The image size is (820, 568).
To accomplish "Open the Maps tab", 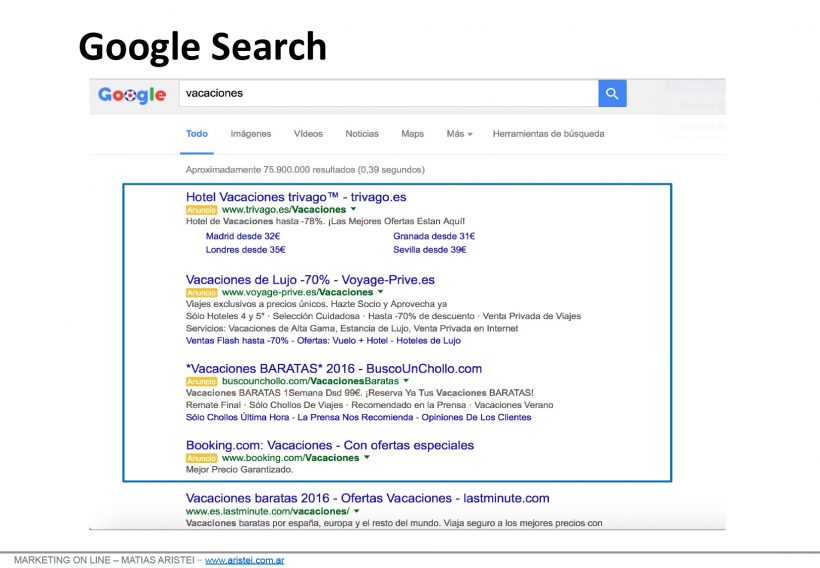I will click(x=412, y=134).
